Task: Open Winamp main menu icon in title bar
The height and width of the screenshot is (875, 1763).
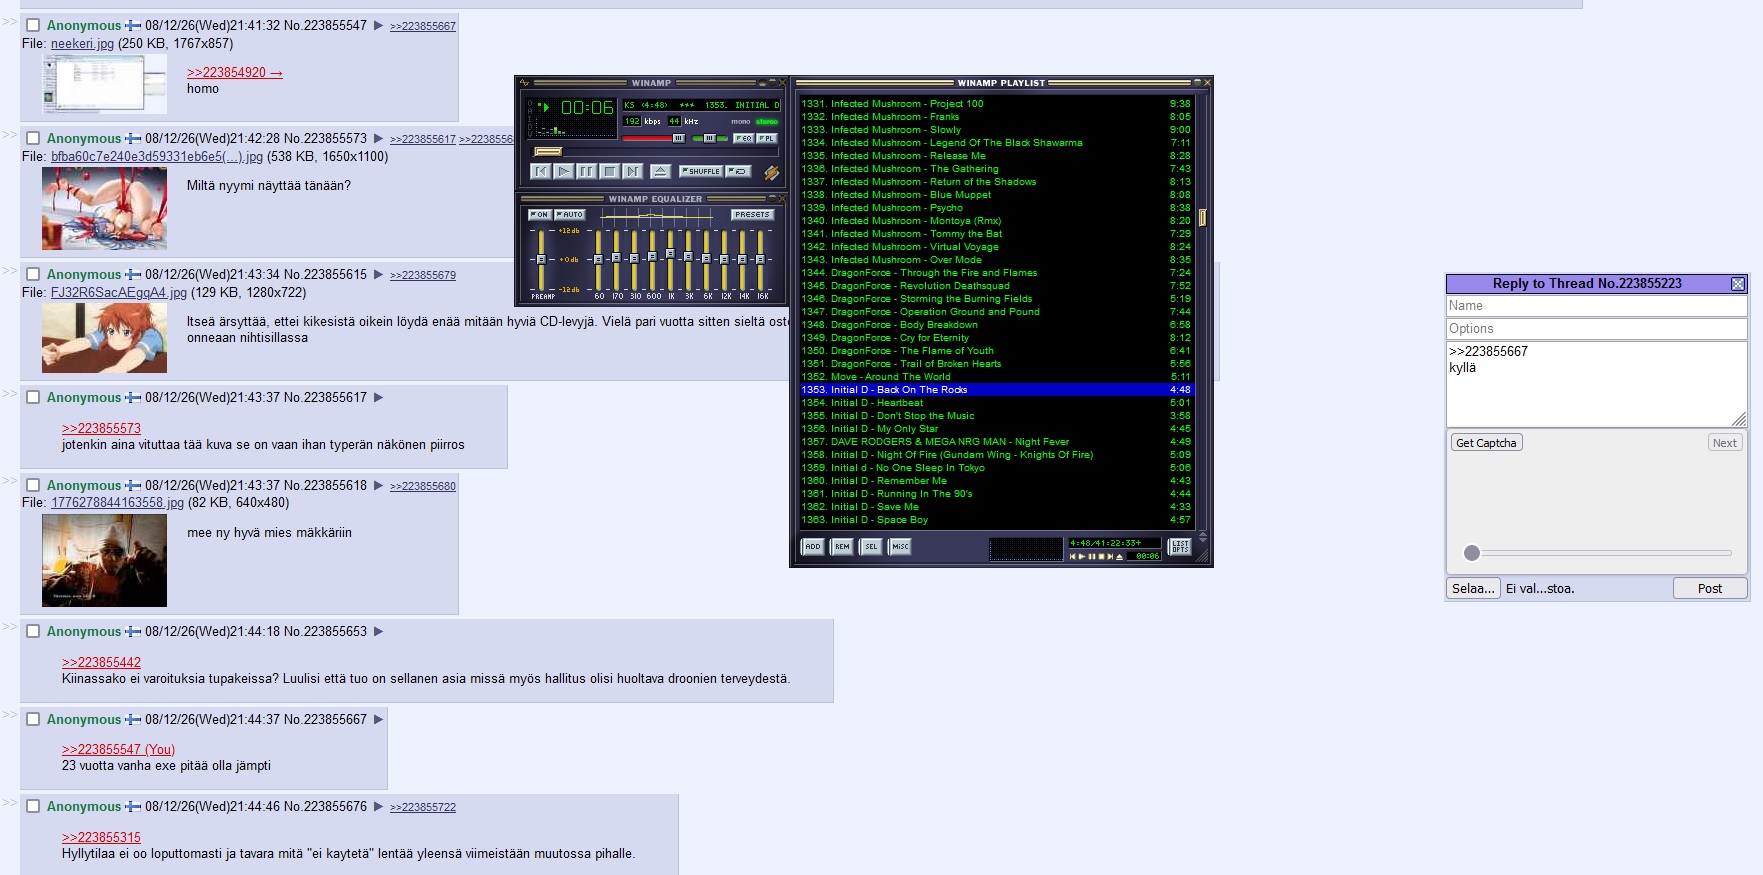Action: 525,83
